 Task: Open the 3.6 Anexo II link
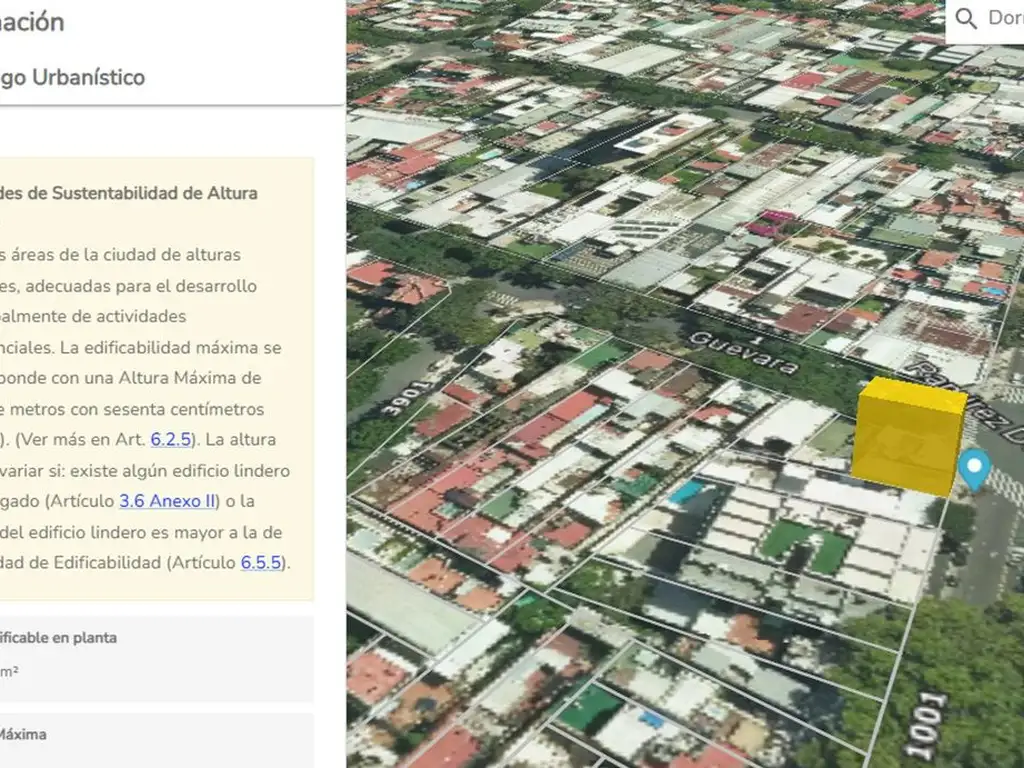point(168,501)
